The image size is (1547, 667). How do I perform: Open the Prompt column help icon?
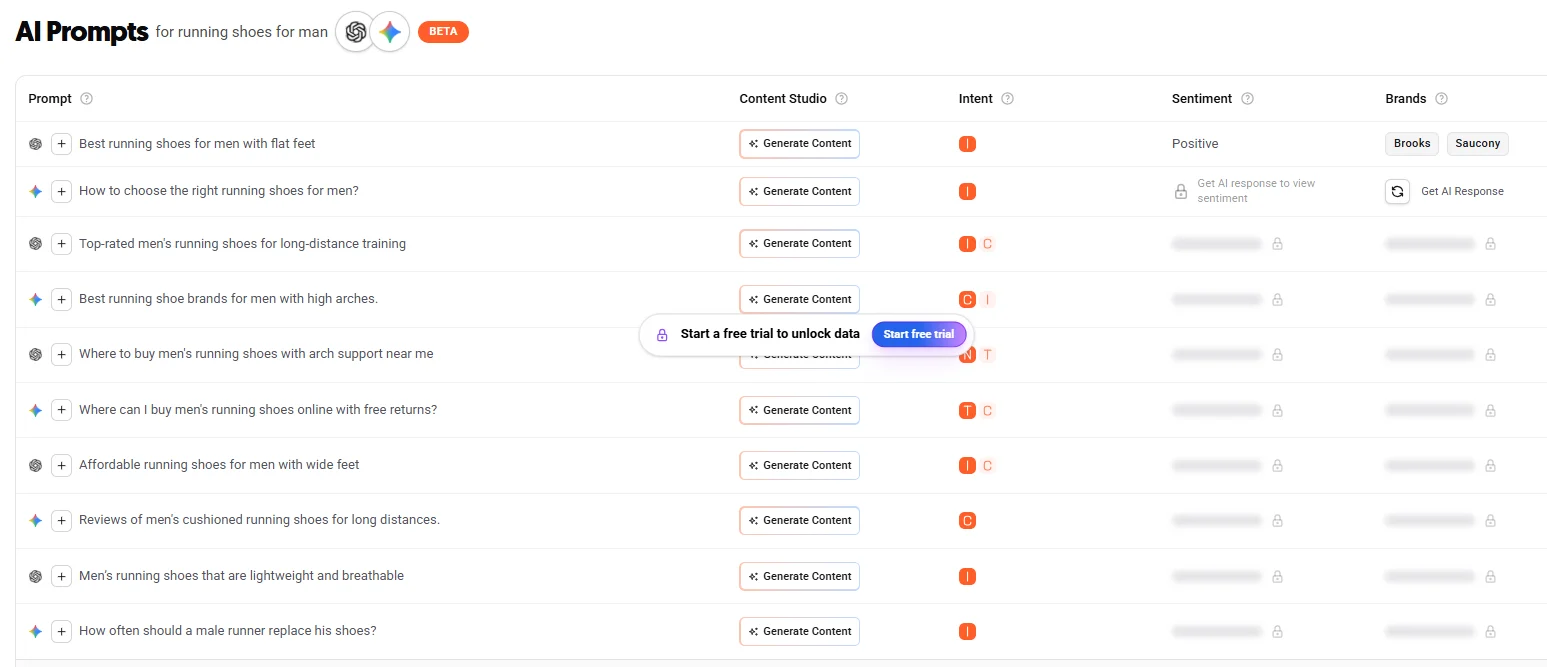click(x=86, y=99)
